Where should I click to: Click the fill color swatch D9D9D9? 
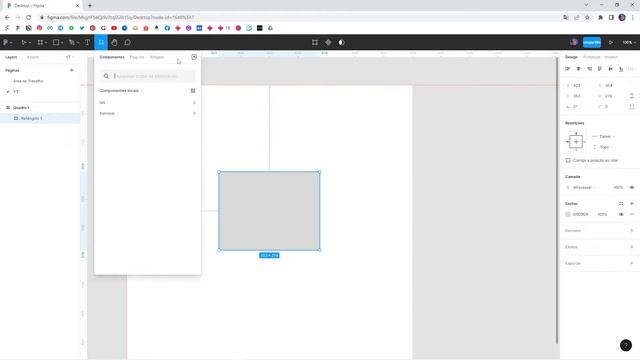pos(568,214)
